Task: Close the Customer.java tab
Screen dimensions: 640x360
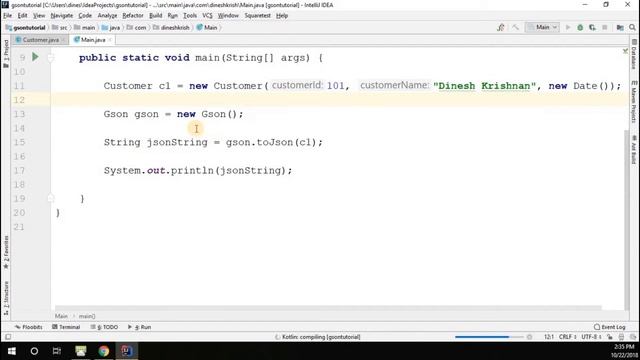Action: point(63,40)
